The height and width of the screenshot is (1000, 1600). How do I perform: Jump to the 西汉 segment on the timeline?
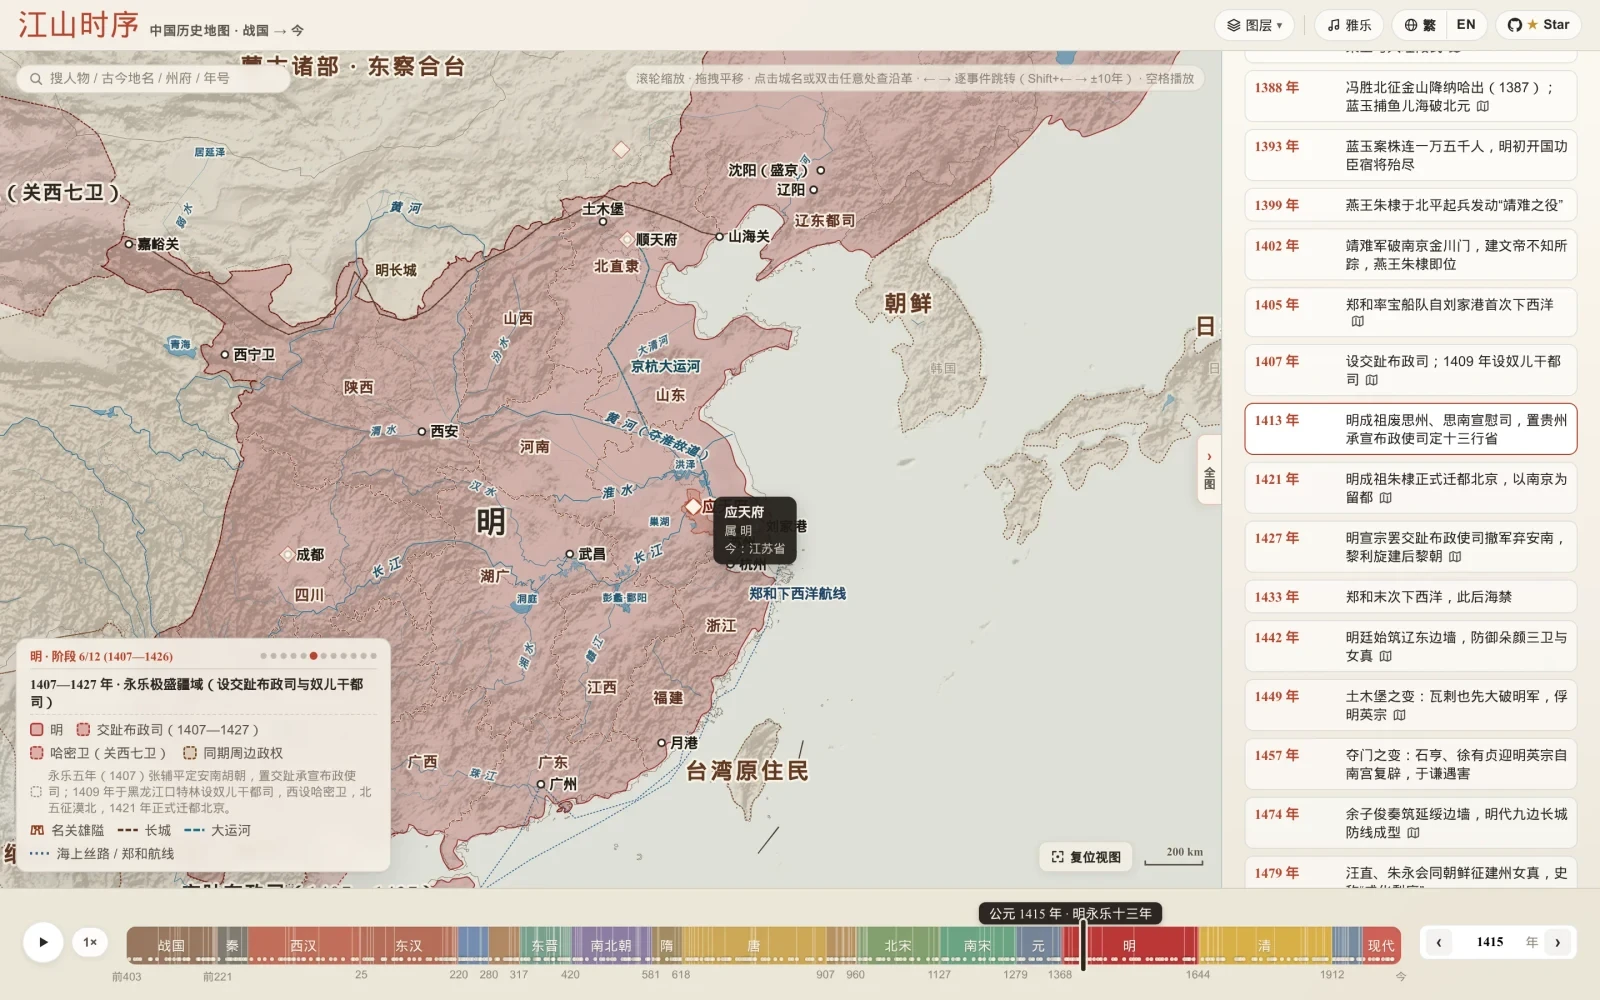(303, 945)
